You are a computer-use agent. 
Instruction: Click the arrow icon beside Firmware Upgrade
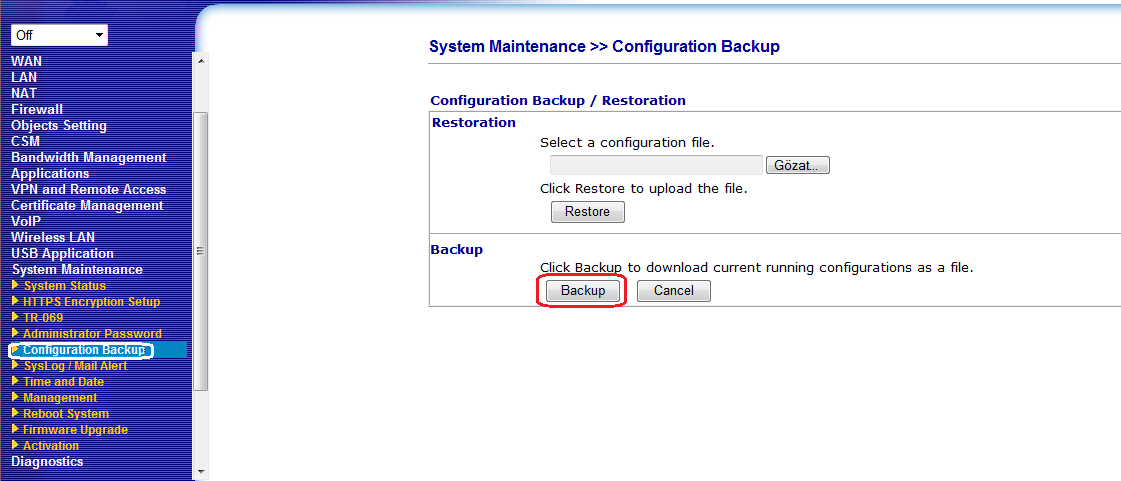(x=15, y=430)
